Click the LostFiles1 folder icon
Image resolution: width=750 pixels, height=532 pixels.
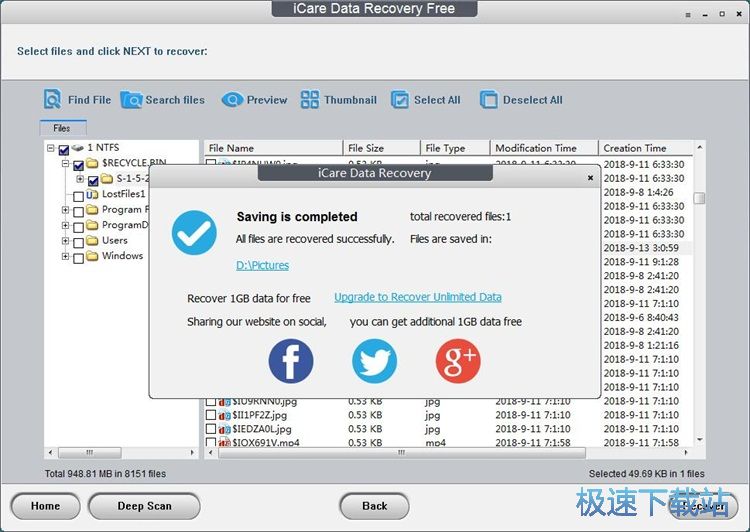[x=92, y=195]
